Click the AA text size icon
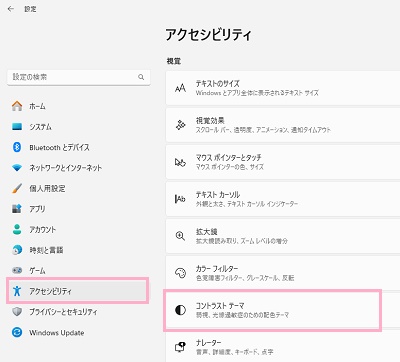This screenshot has width=400, height=362. pos(180,88)
